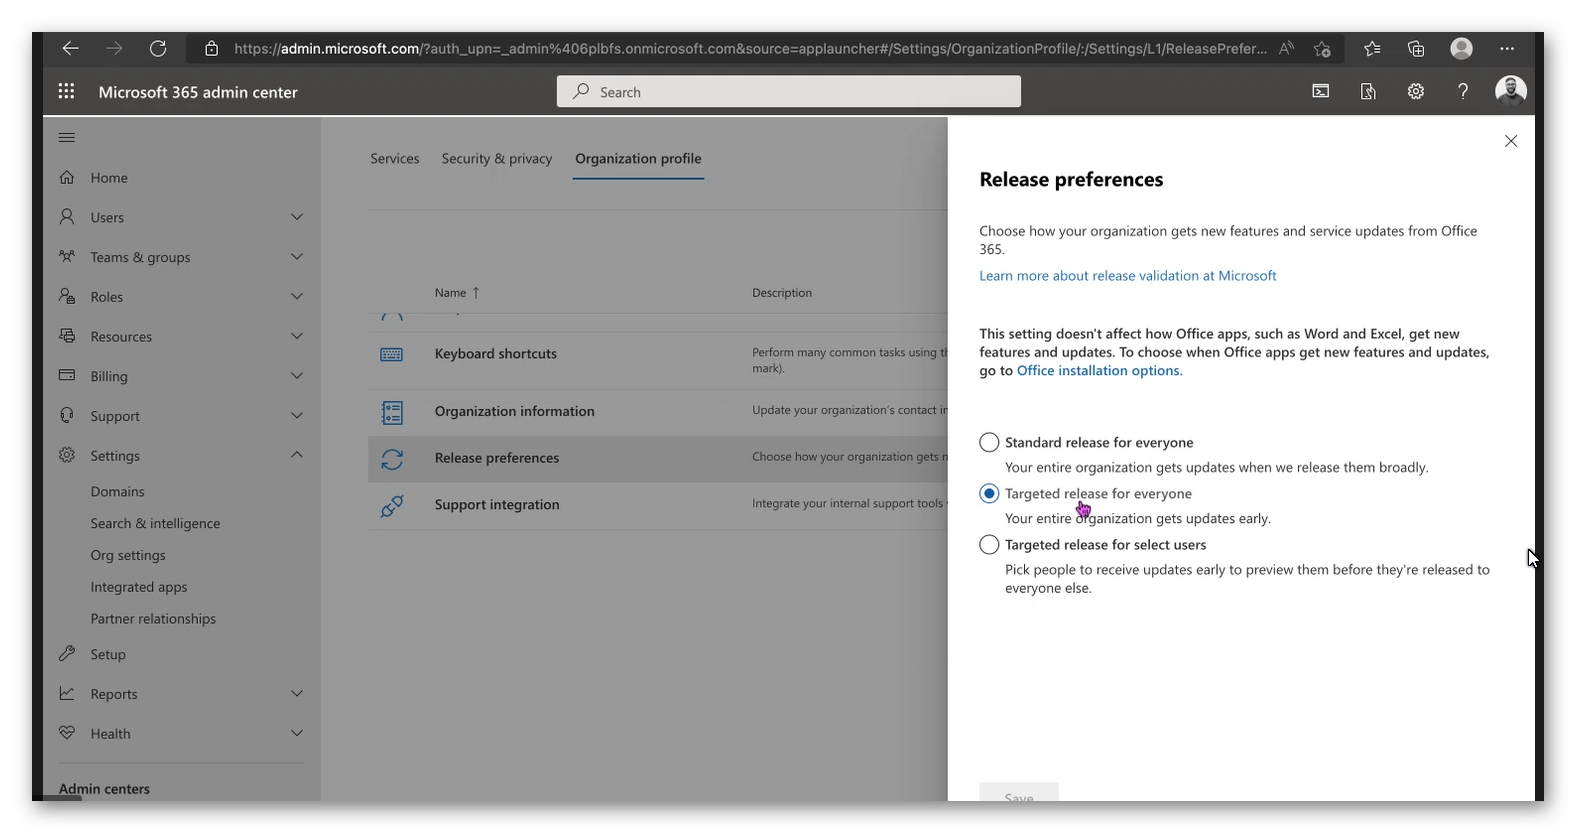Sort list by Name column header
Screen dimensions: 1576x833
(x=457, y=293)
